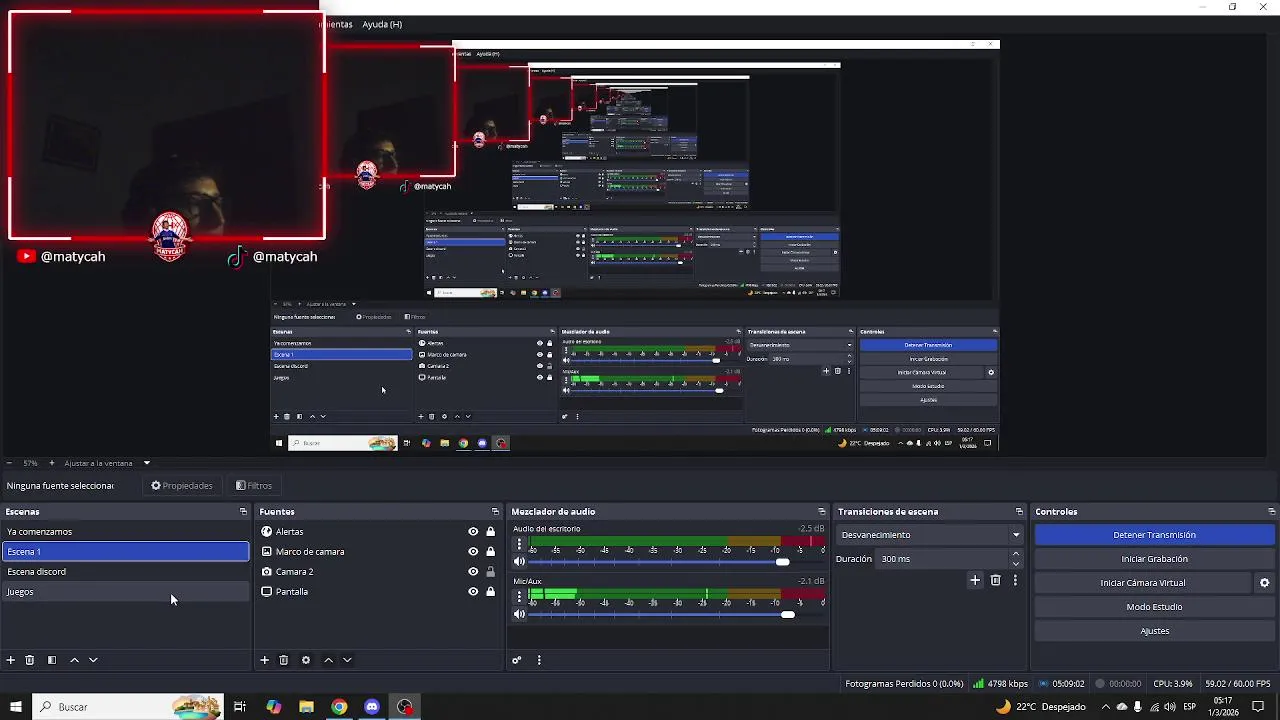The height and width of the screenshot is (720, 1280).
Task: Undock the Mezclador de audio panel
Action: (822, 512)
